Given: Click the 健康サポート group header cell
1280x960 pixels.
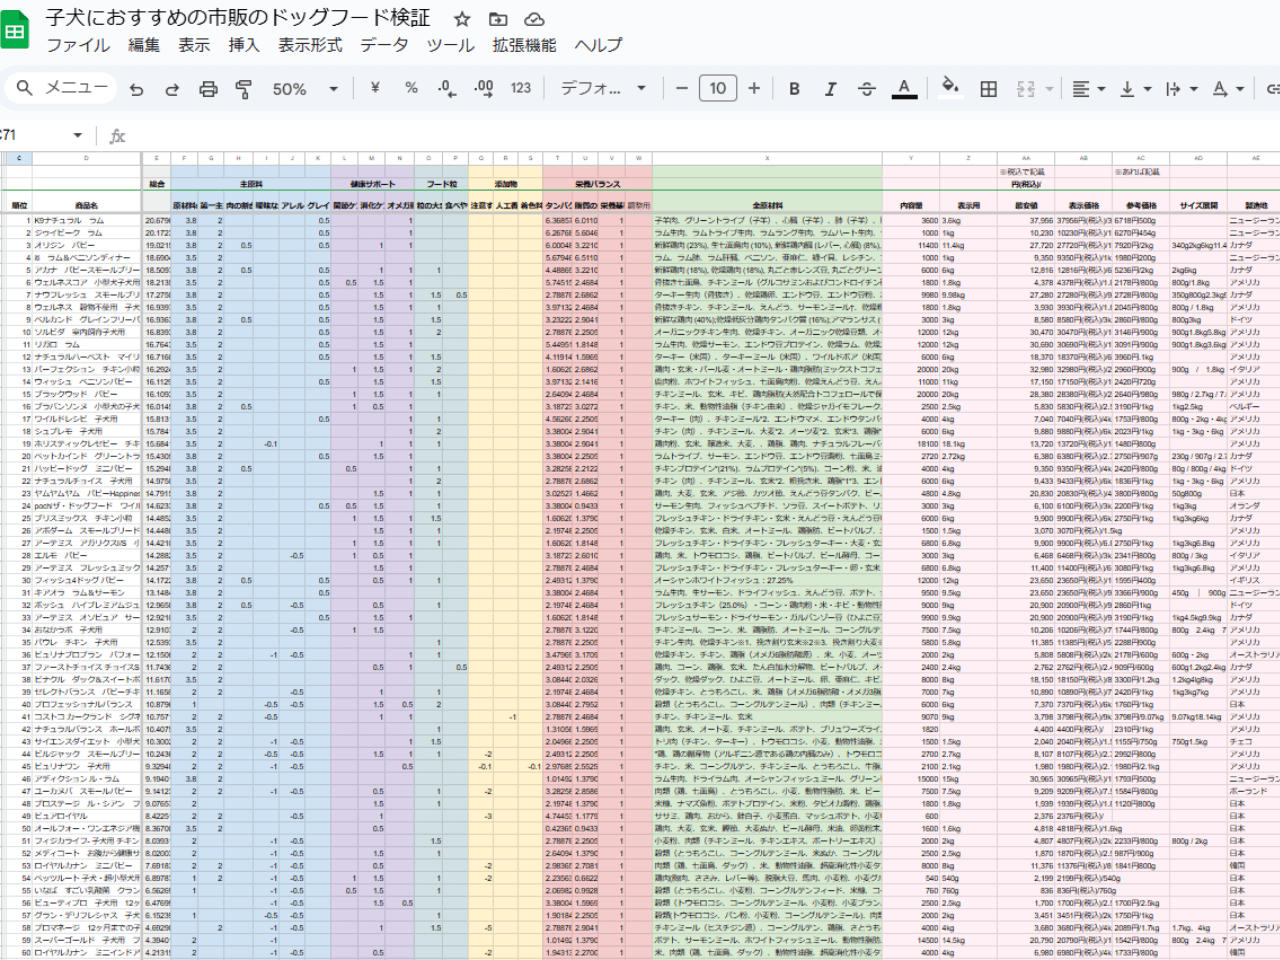Looking at the screenshot, I should click(x=373, y=184).
